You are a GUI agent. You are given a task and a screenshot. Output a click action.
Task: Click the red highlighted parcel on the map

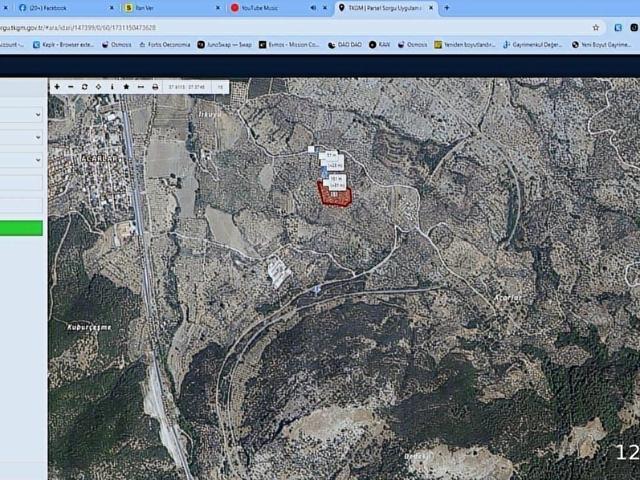pyautogui.click(x=334, y=196)
